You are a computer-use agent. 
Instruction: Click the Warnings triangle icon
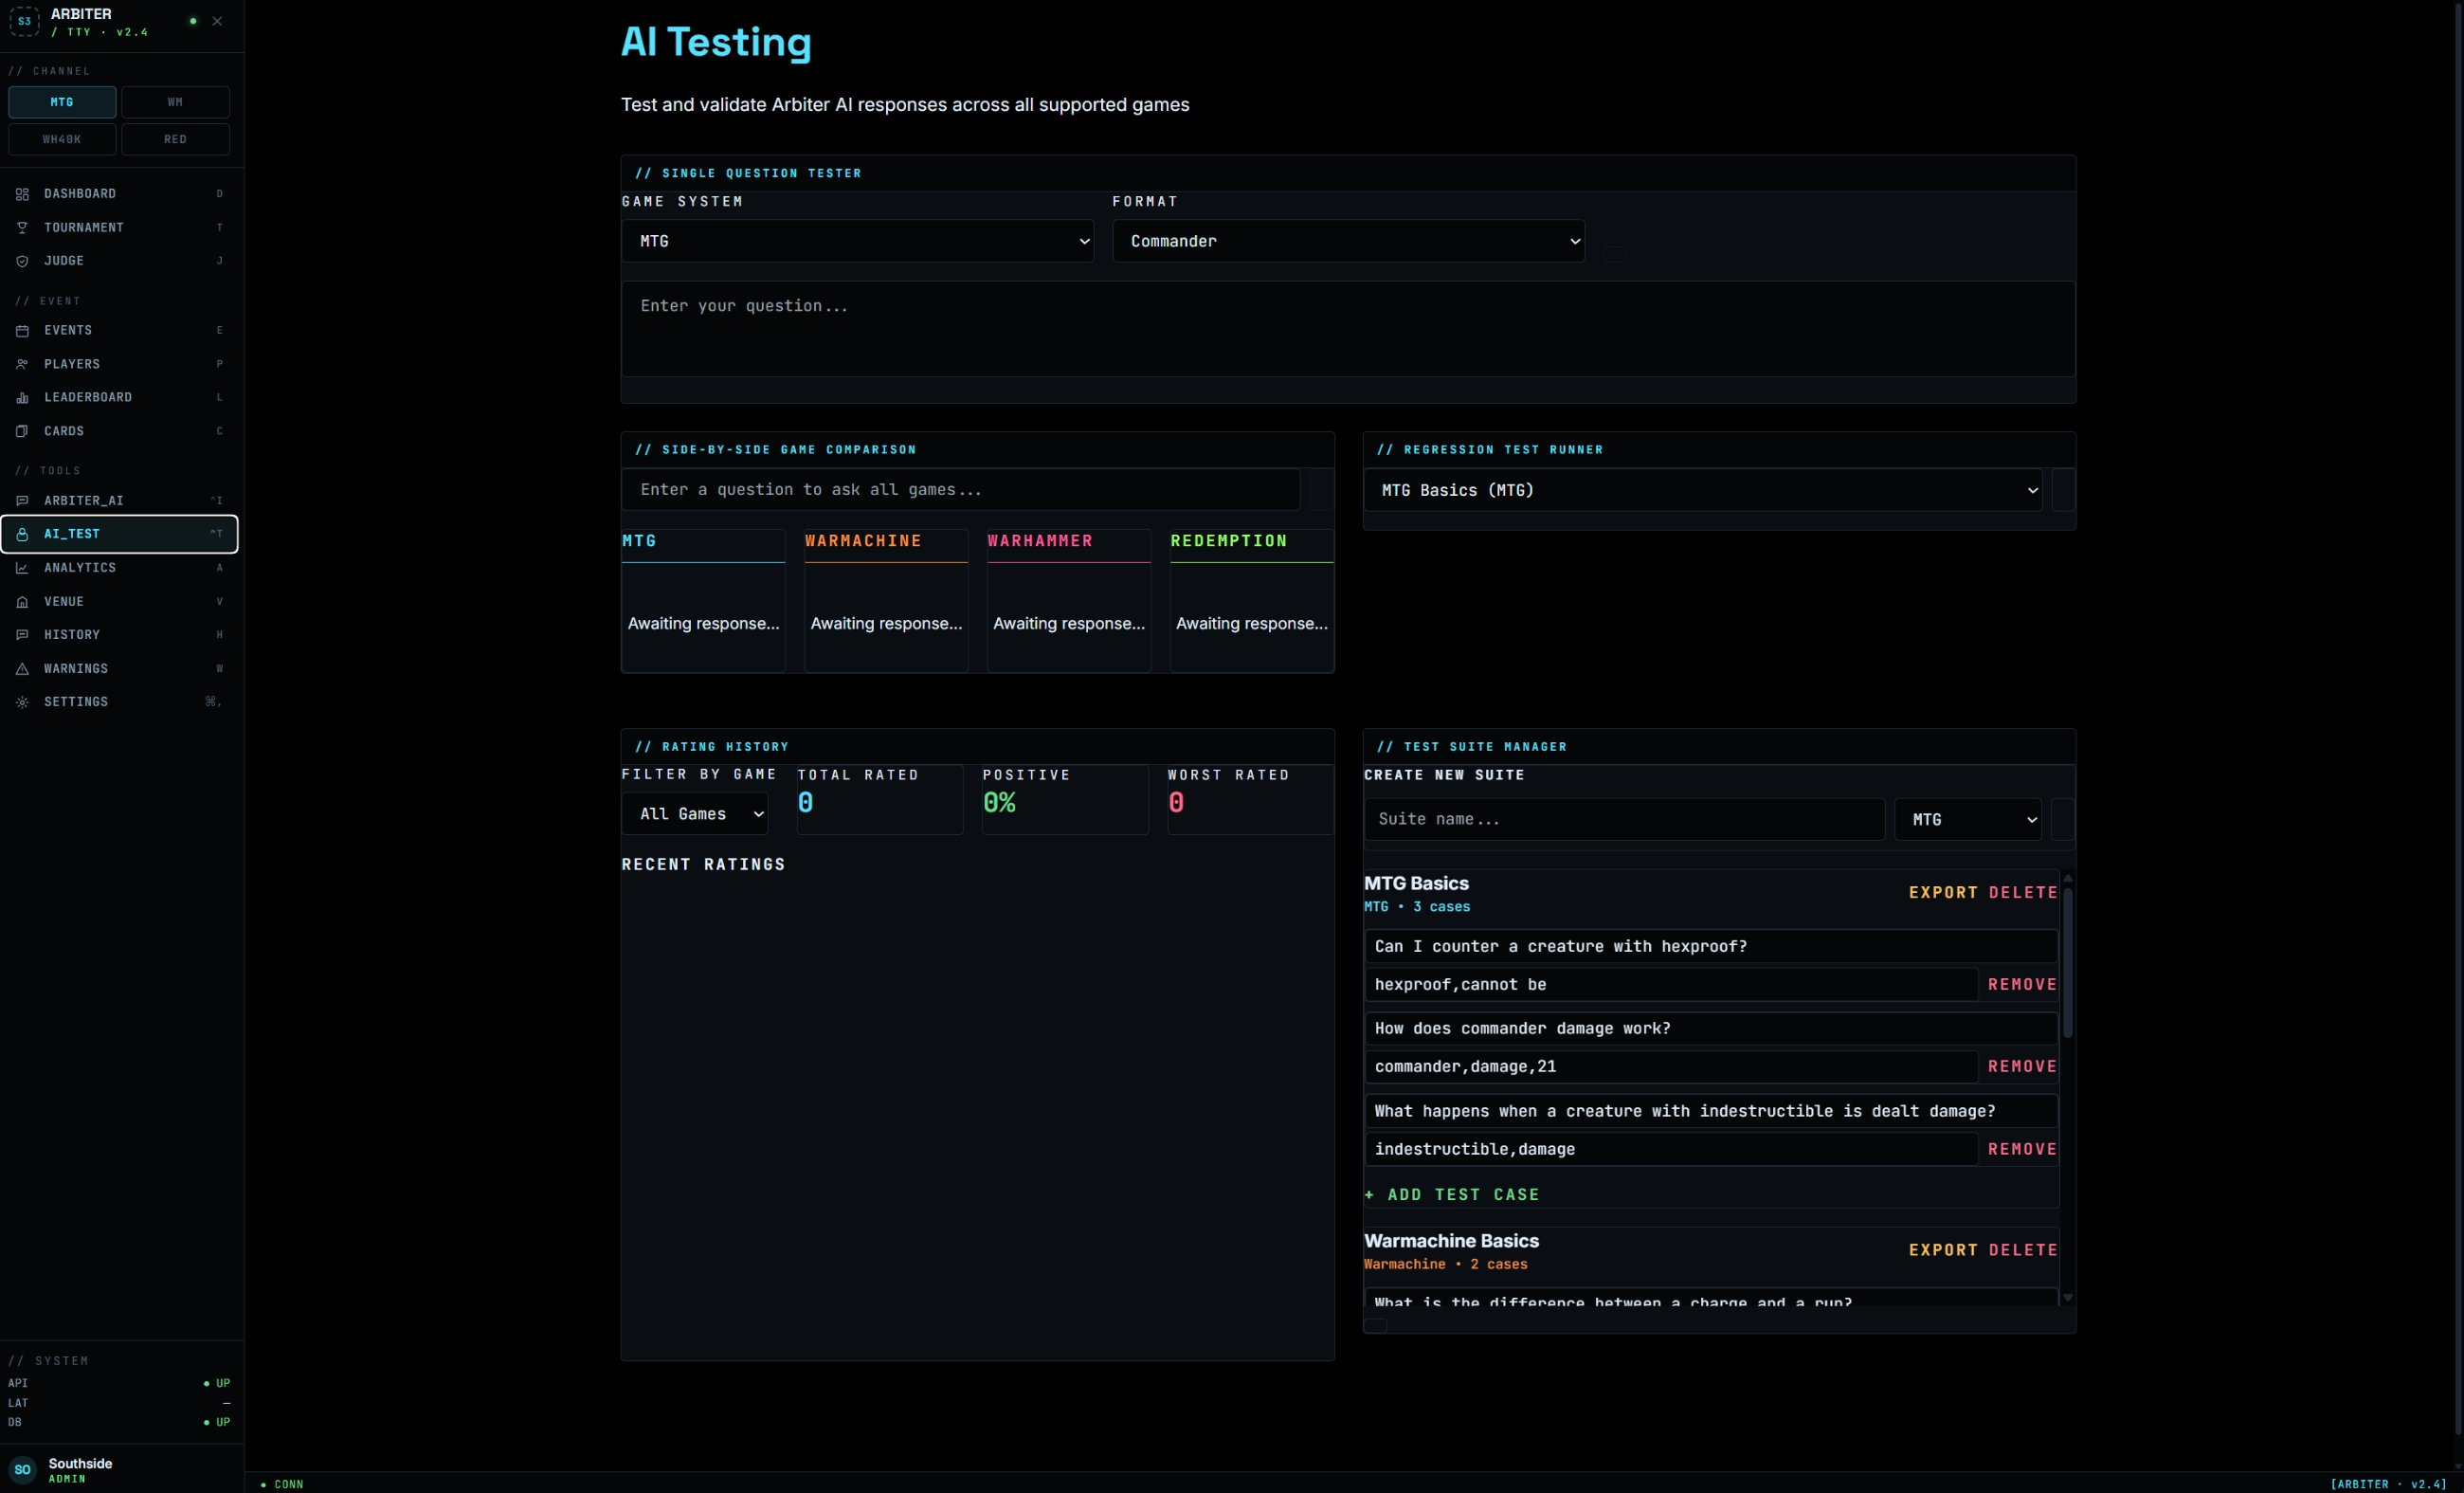[22, 669]
